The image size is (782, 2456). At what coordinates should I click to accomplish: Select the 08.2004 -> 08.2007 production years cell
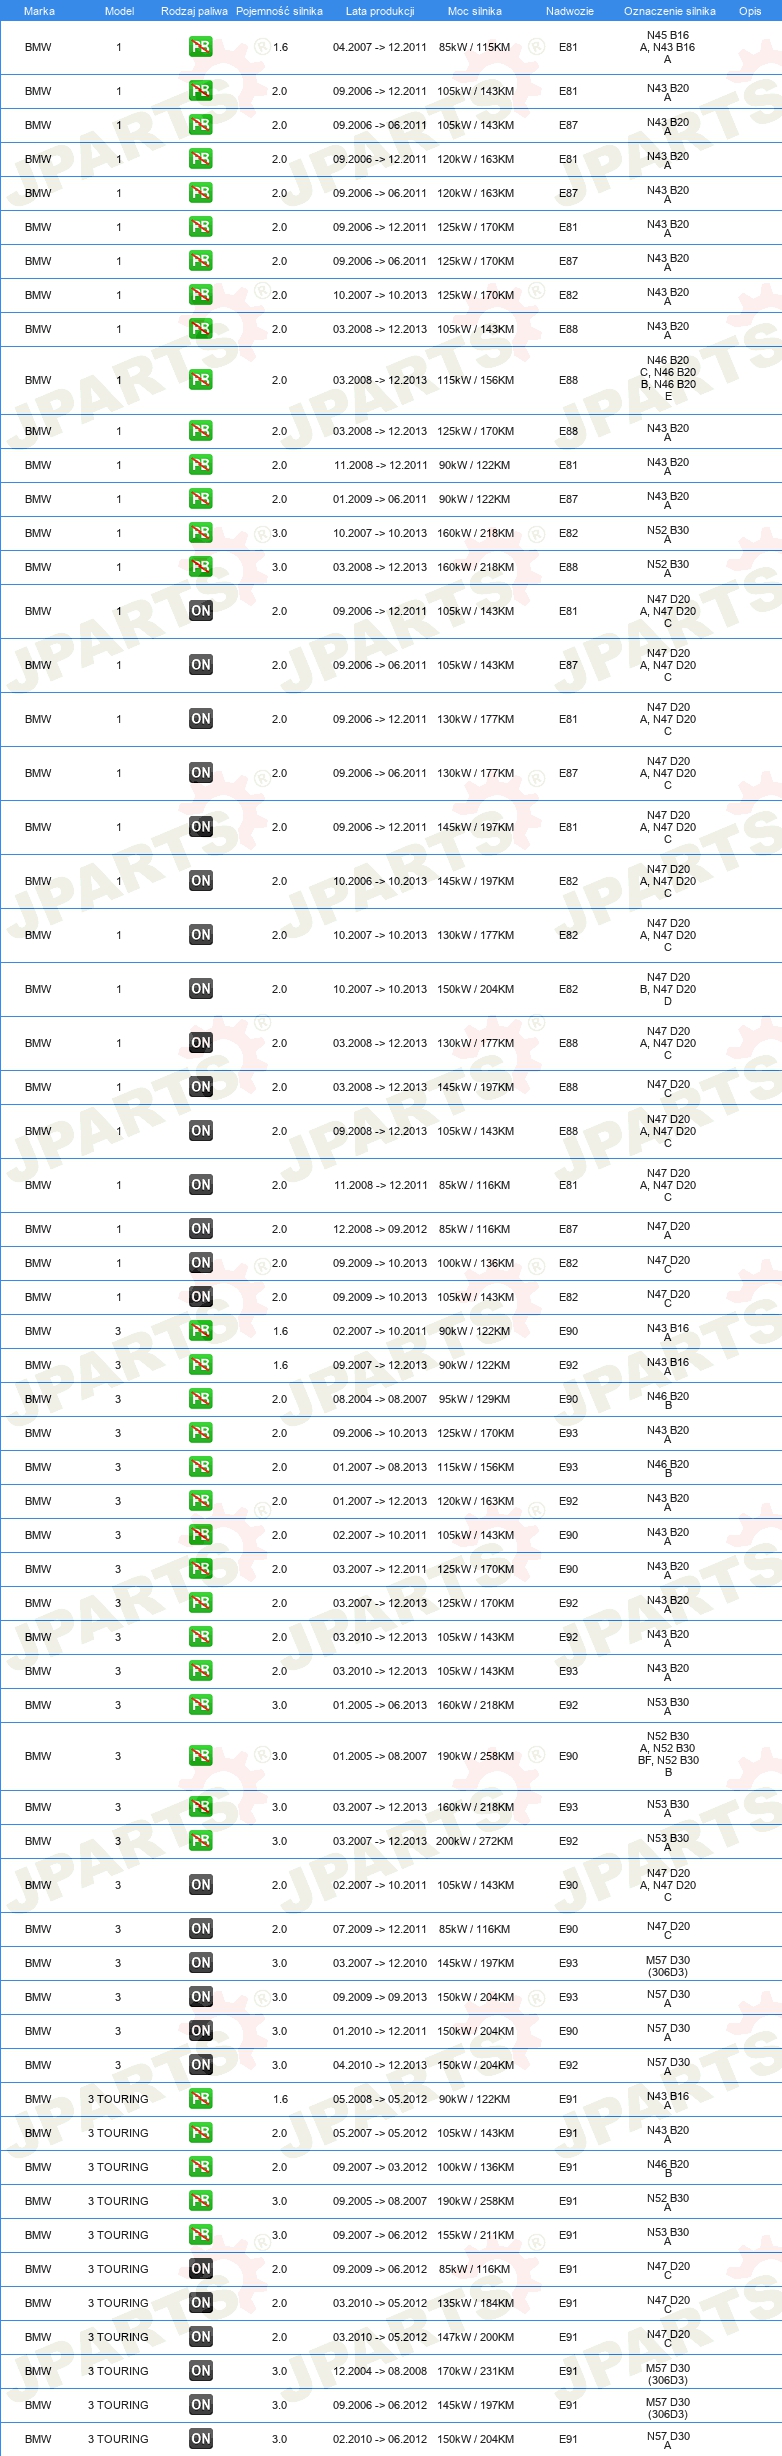coord(380,1399)
